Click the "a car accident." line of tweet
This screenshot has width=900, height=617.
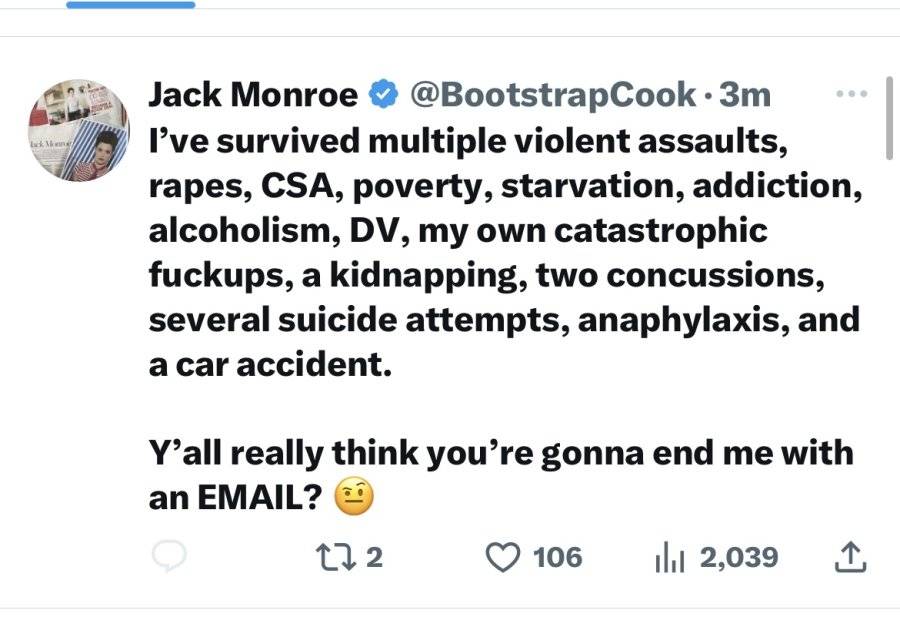tap(270, 364)
